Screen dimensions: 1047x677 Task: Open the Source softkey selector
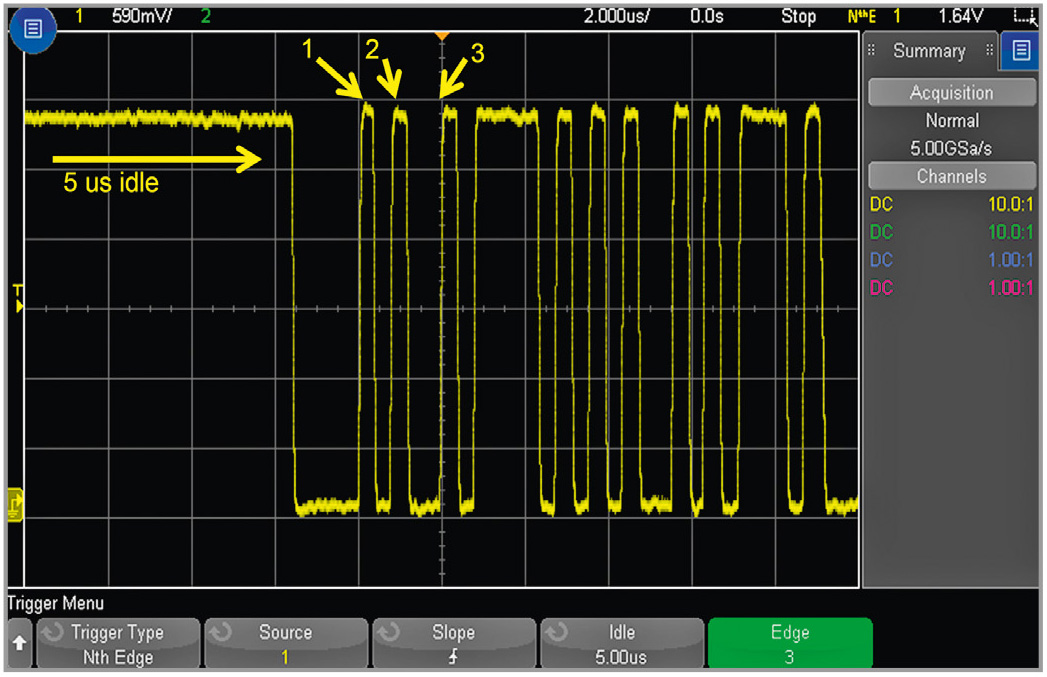(x=285, y=644)
